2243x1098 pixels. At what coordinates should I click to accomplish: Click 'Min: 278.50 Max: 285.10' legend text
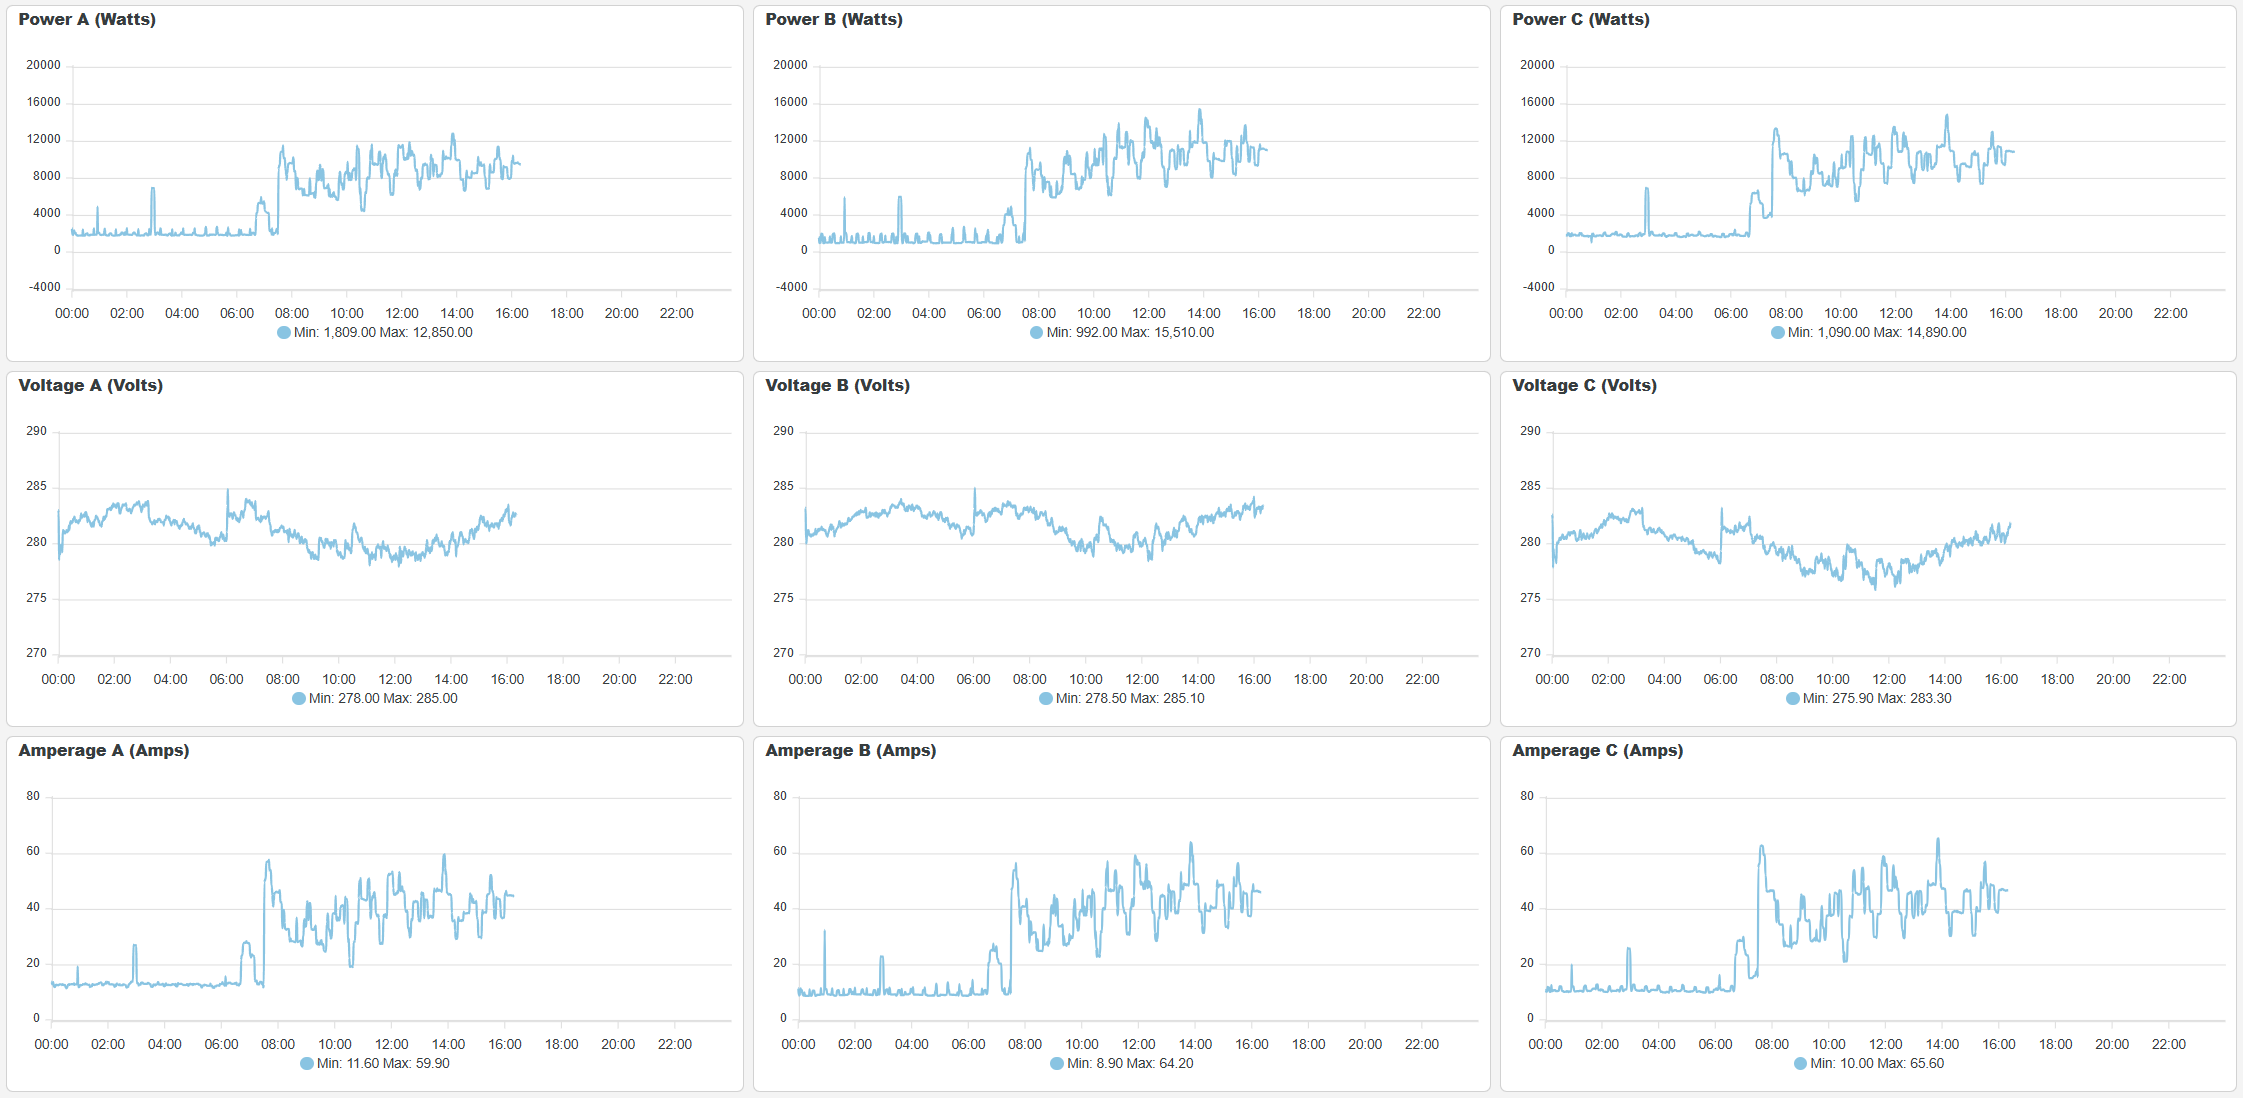coord(1130,699)
